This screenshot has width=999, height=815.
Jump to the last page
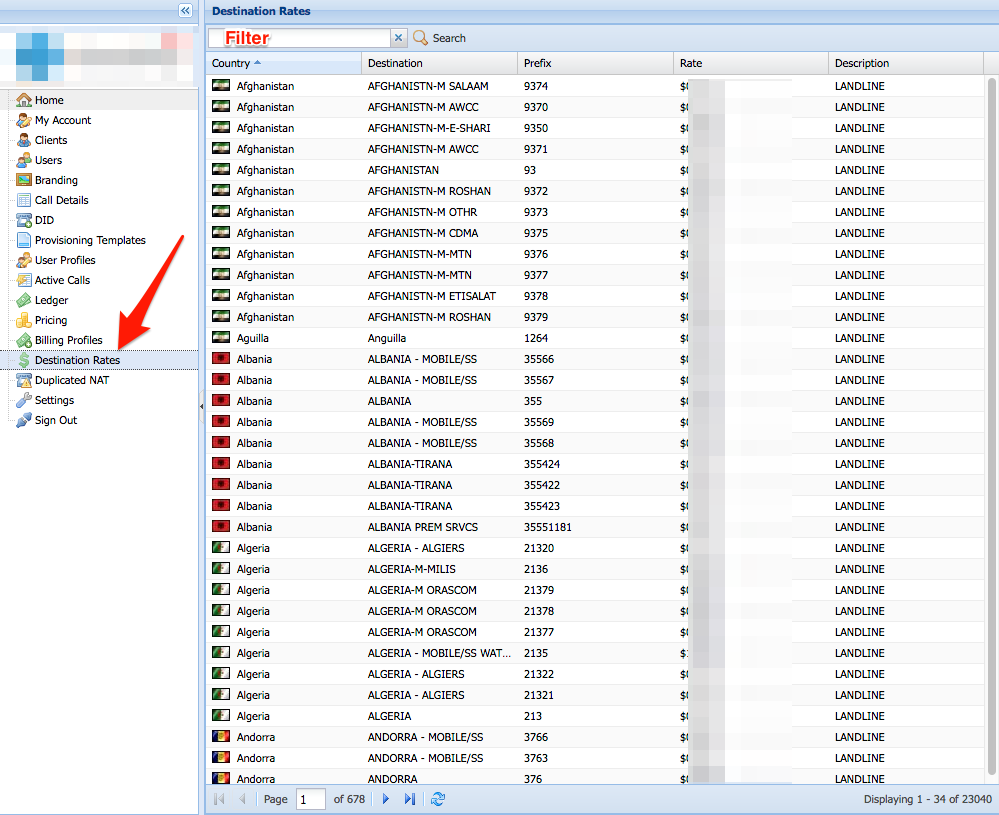410,798
